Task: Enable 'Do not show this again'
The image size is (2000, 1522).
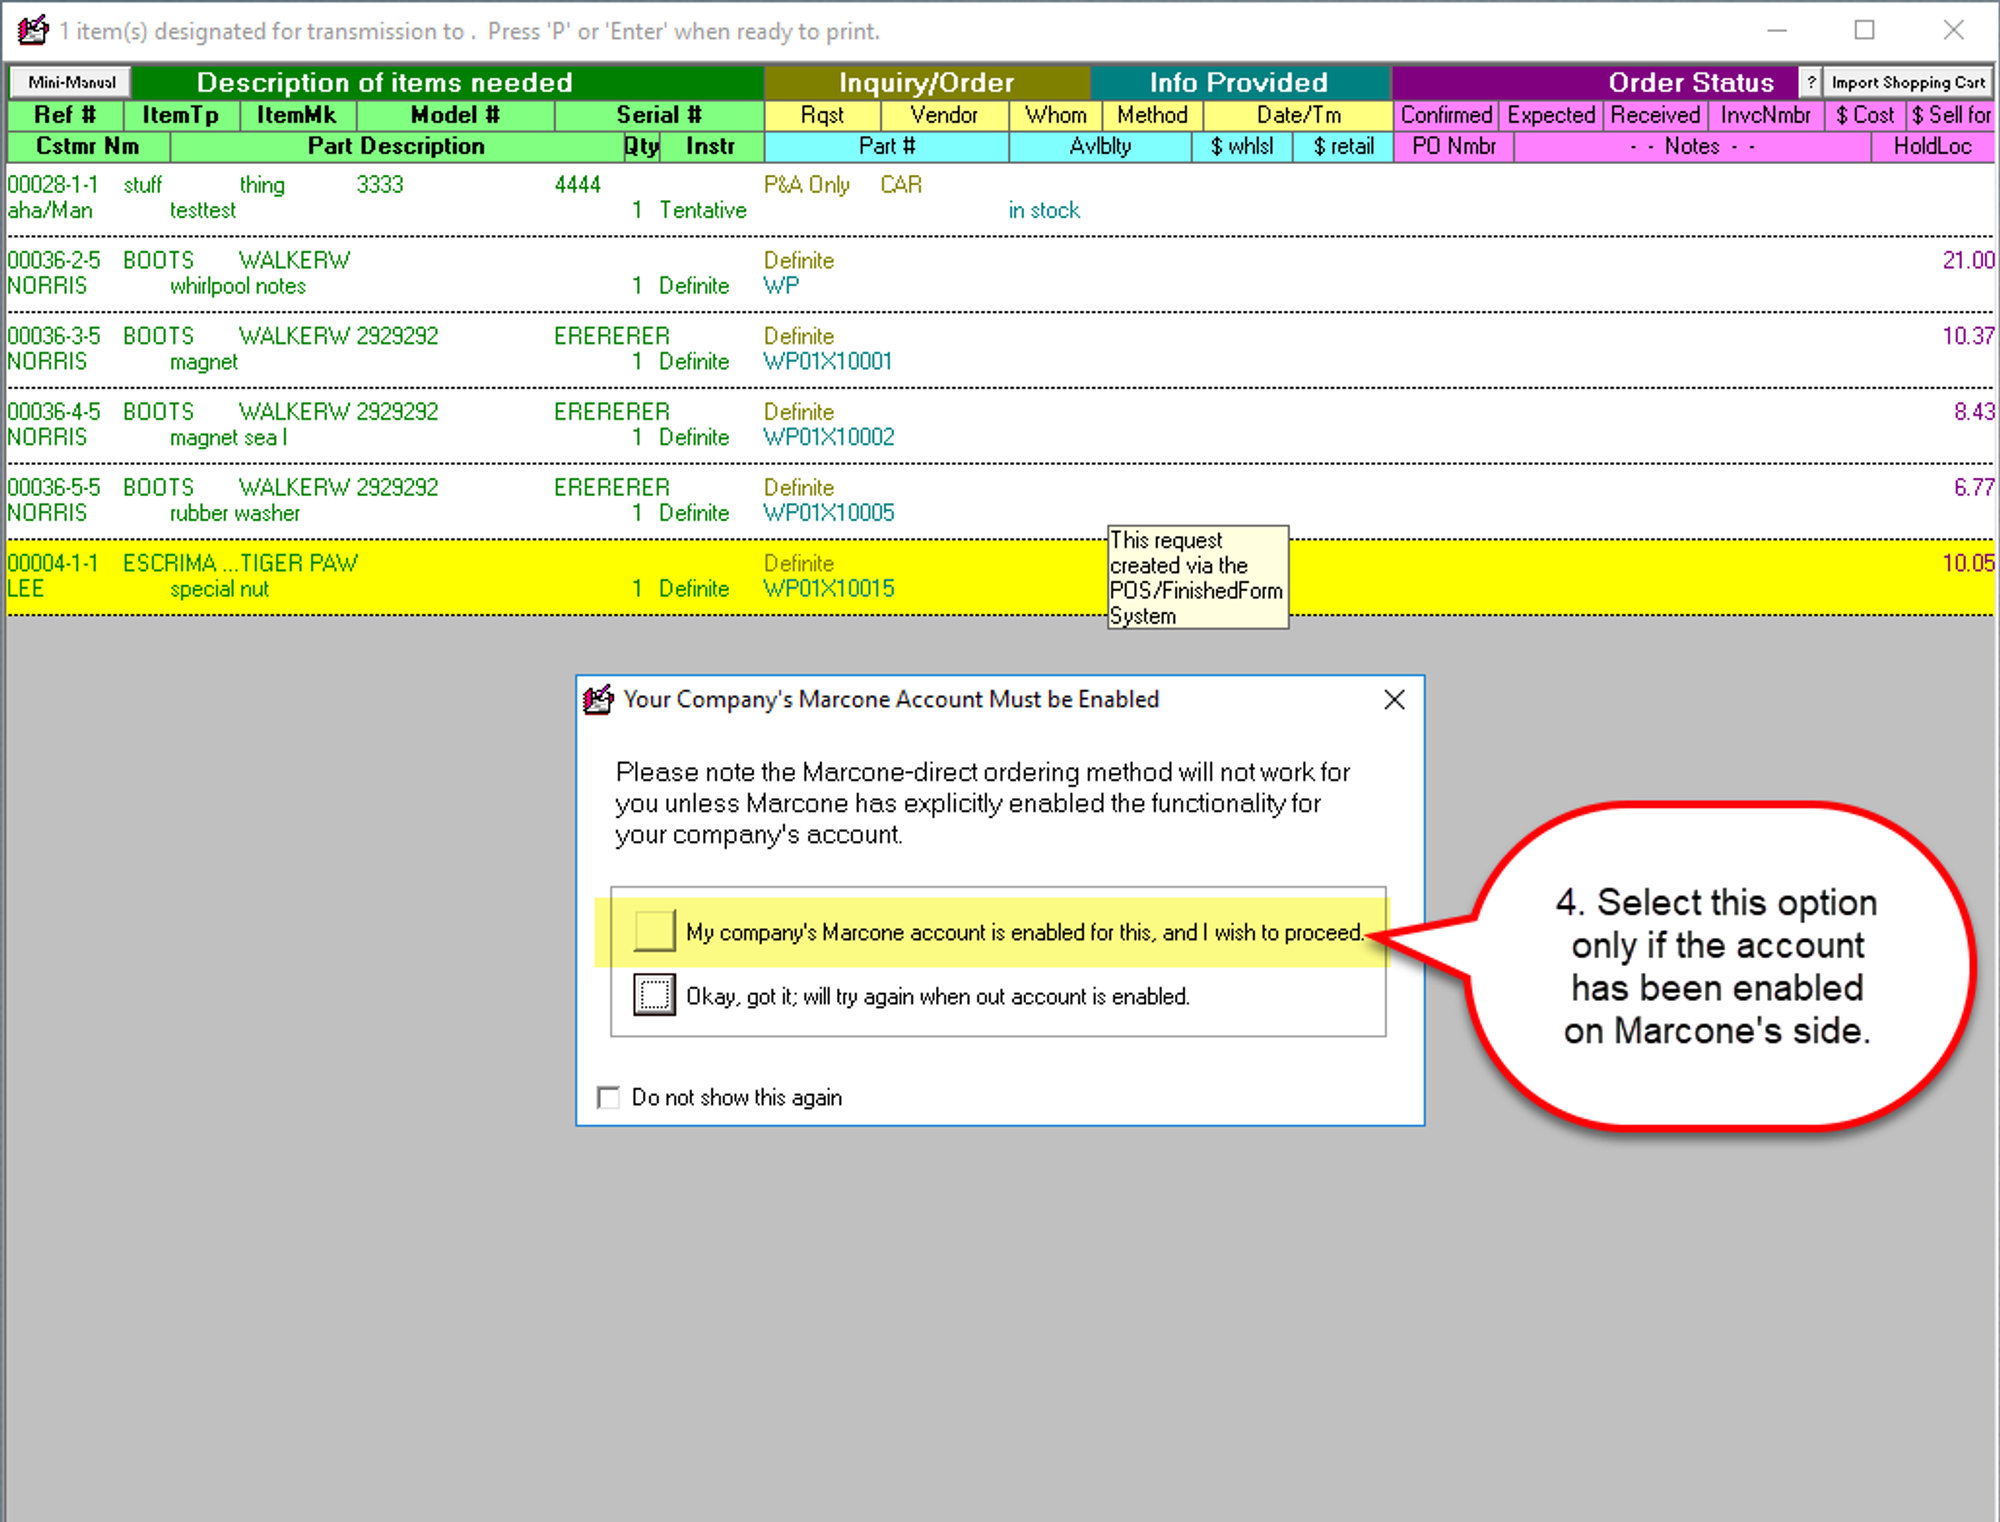Action: pyautogui.click(x=608, y=1097)
